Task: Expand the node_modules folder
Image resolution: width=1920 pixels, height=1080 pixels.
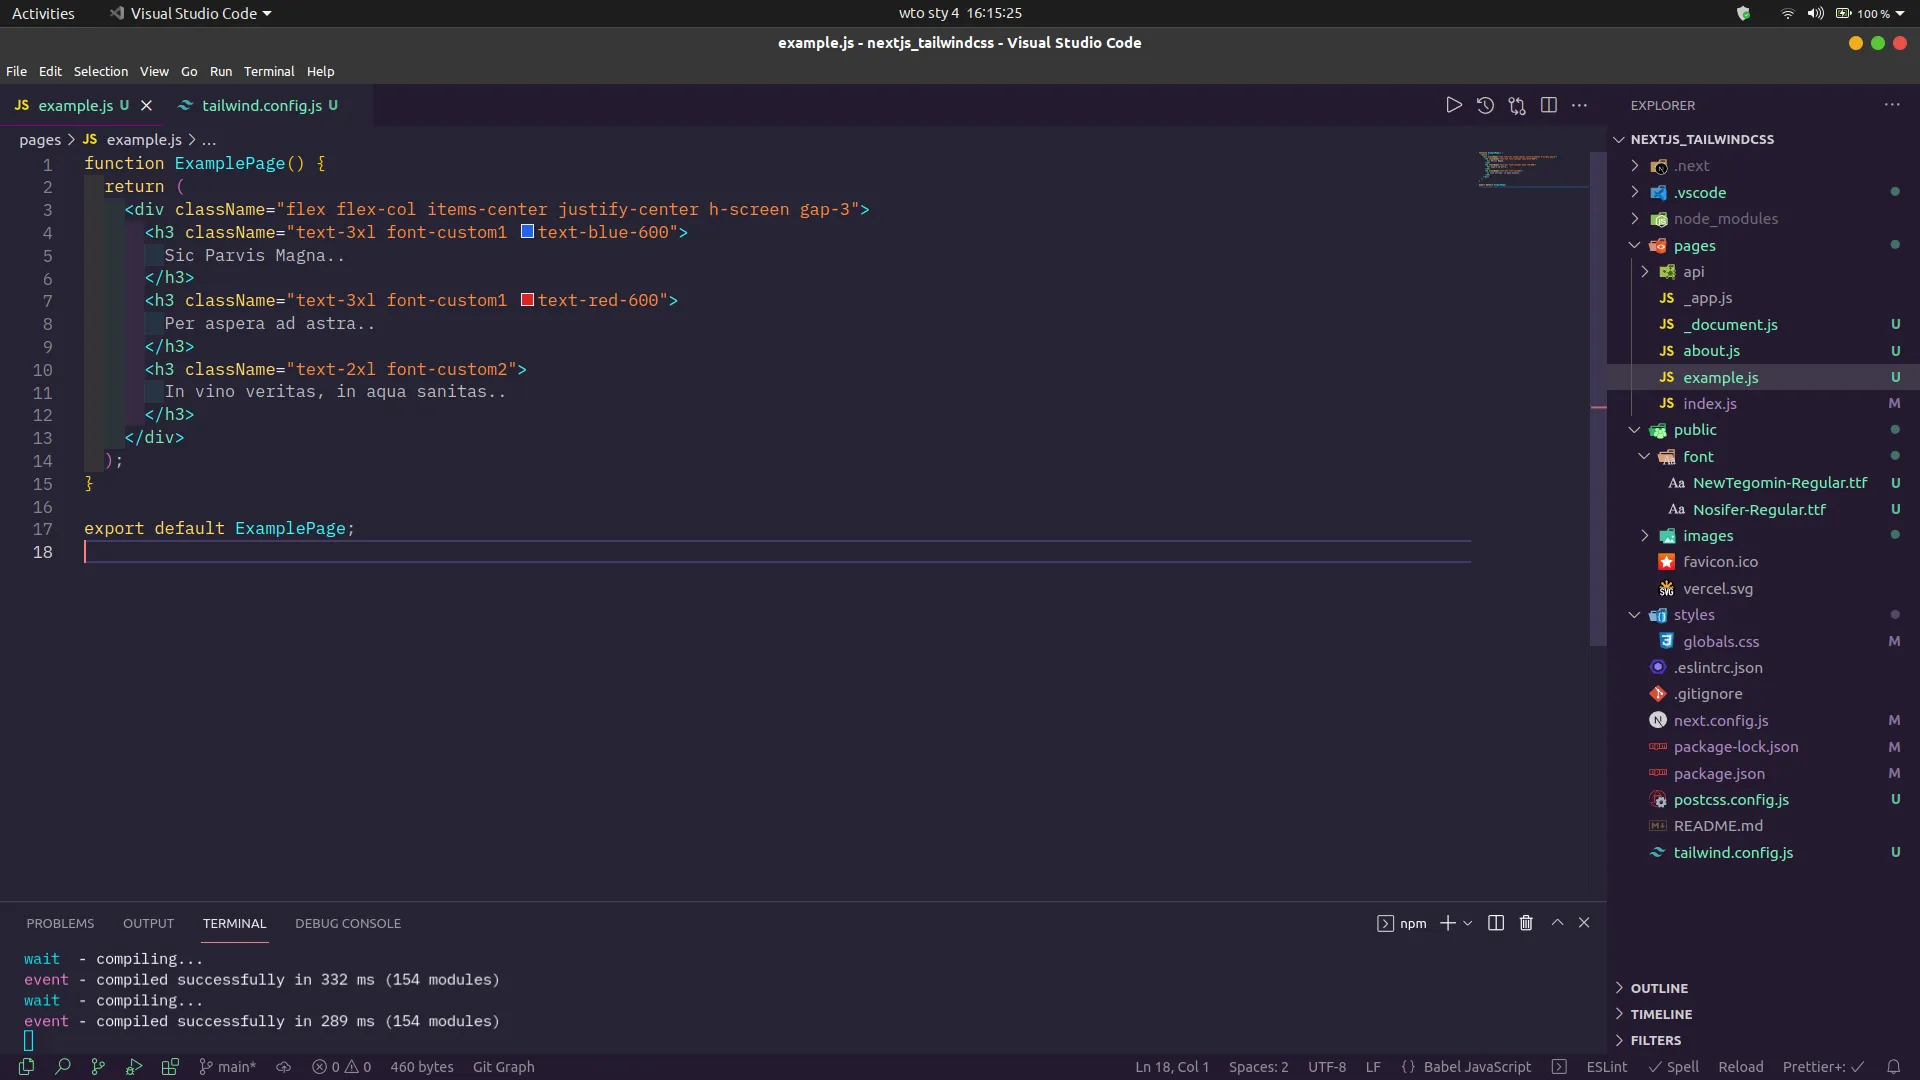Action: (1725, 219)
